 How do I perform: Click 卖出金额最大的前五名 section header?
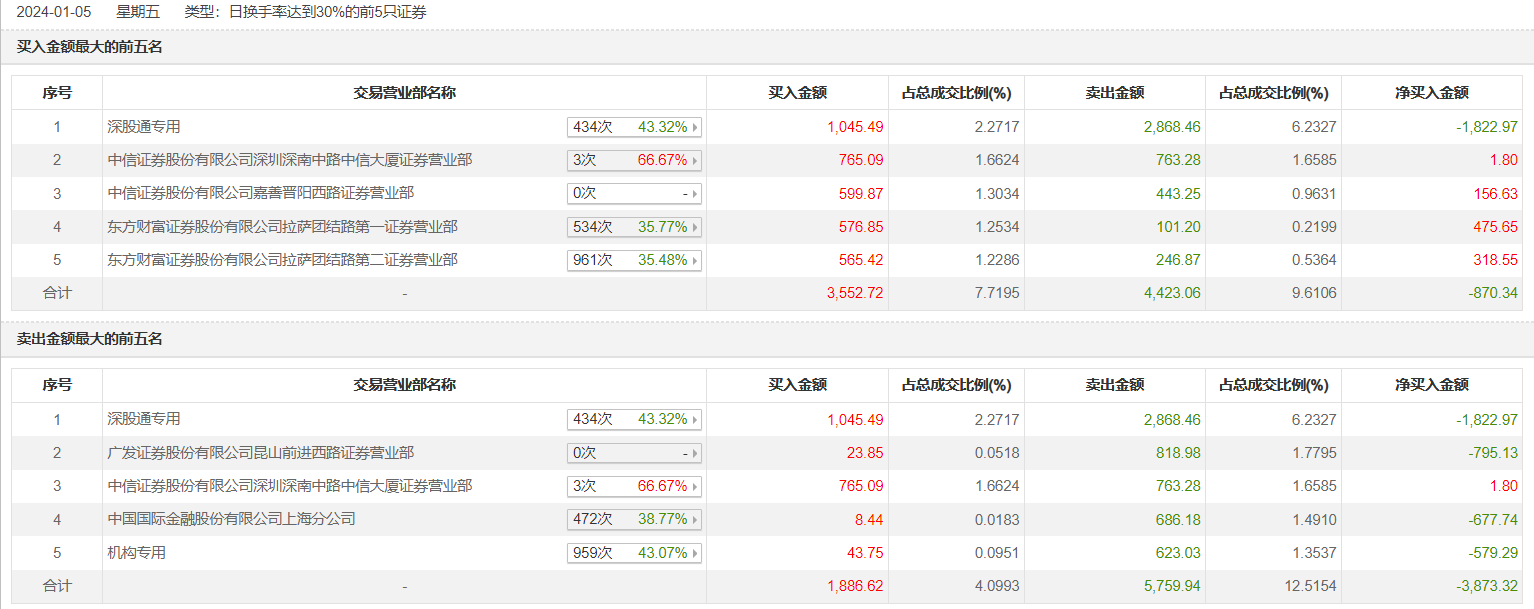tap(90, 339)
